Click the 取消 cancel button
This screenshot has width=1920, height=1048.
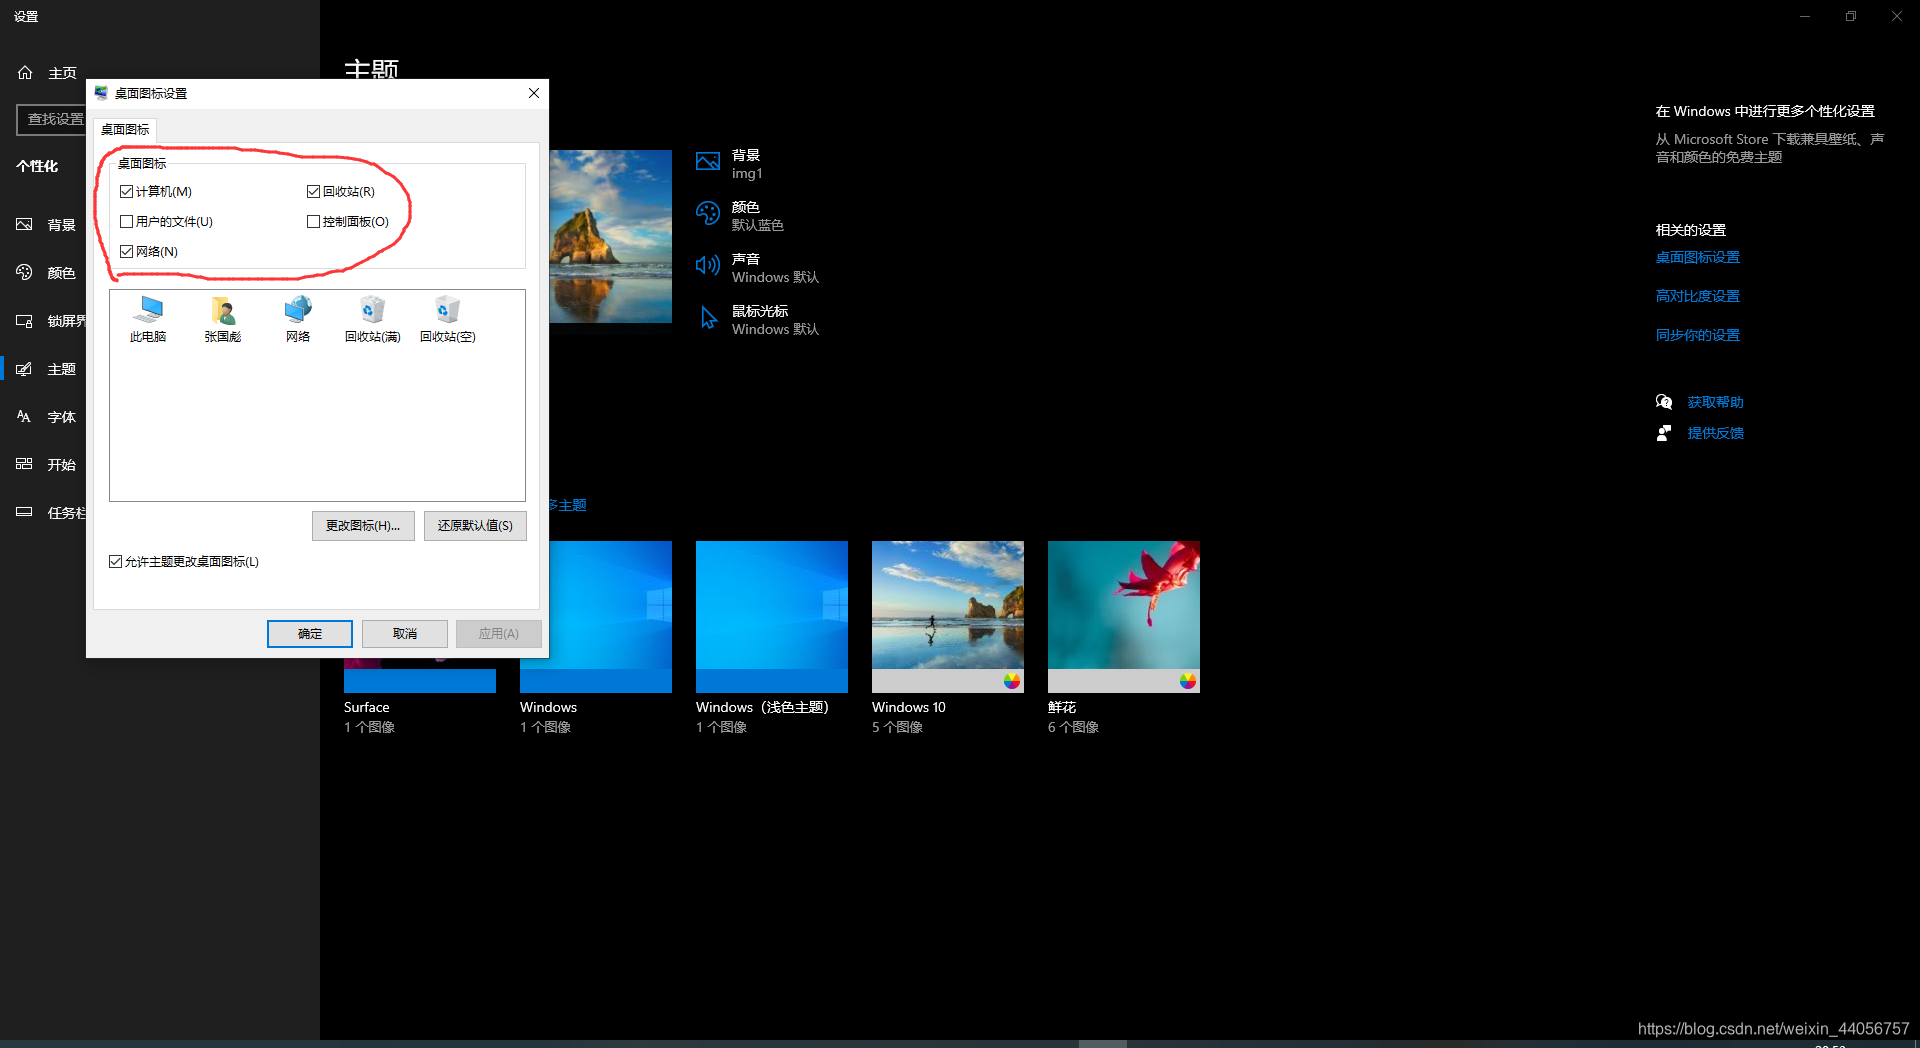pyautogui.click(x=405, y=634)
